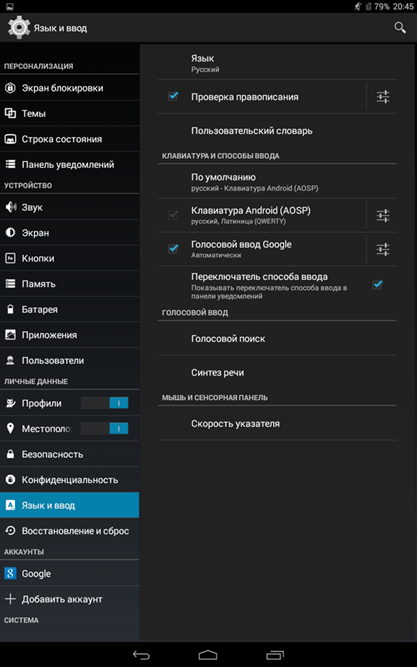This screenshot has height=667, width=417.
Task: Choose default keyboard under По умолчанию
Action: point(277,182)
